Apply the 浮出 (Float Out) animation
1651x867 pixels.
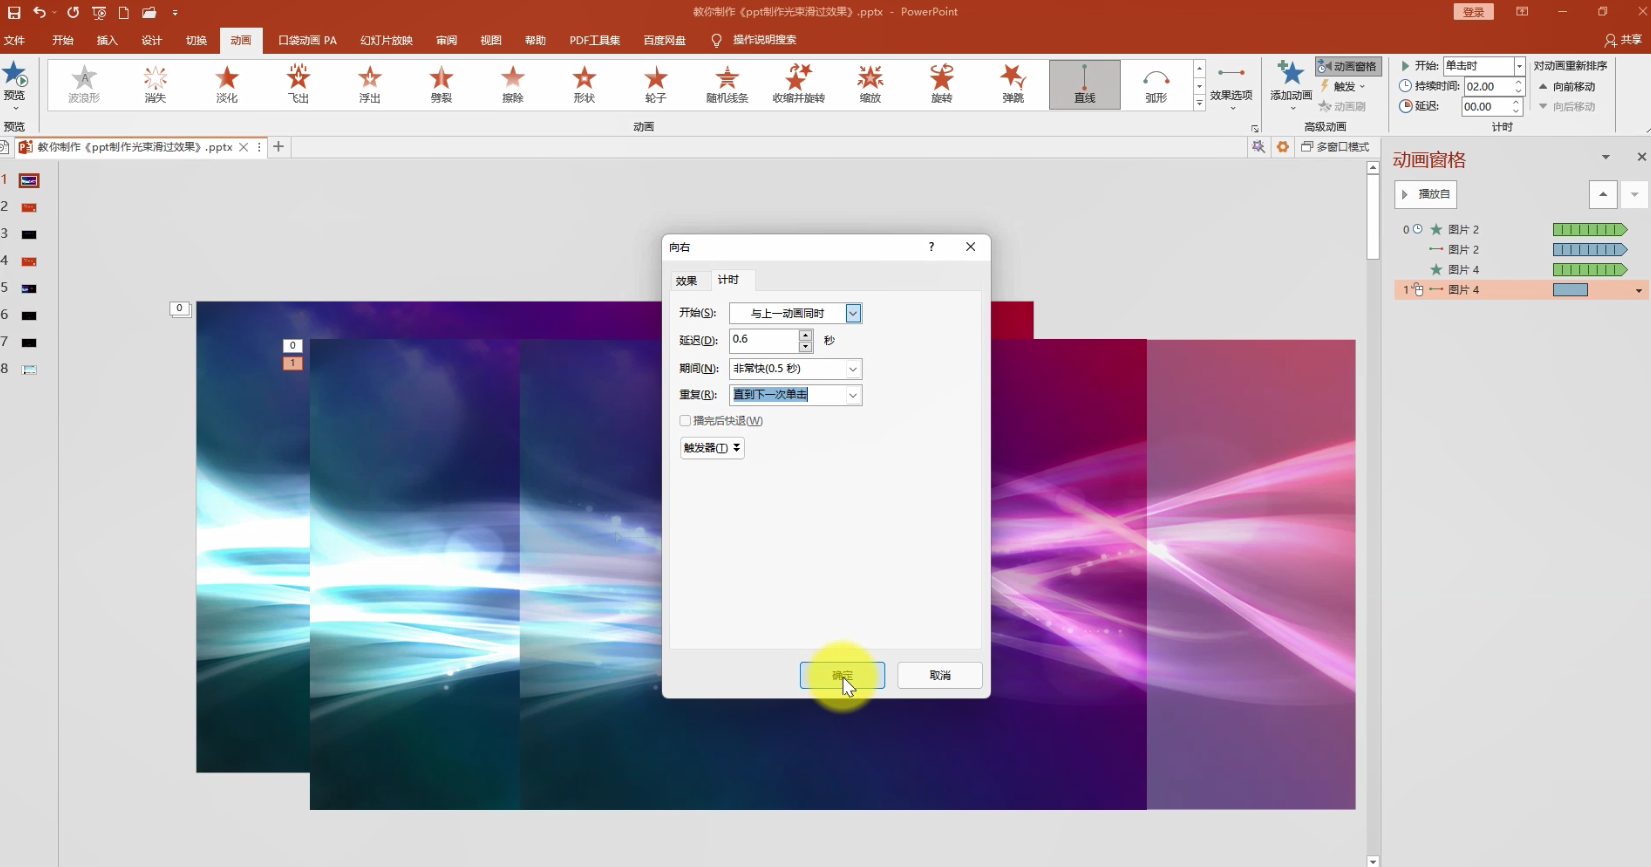tap(370, 85)
